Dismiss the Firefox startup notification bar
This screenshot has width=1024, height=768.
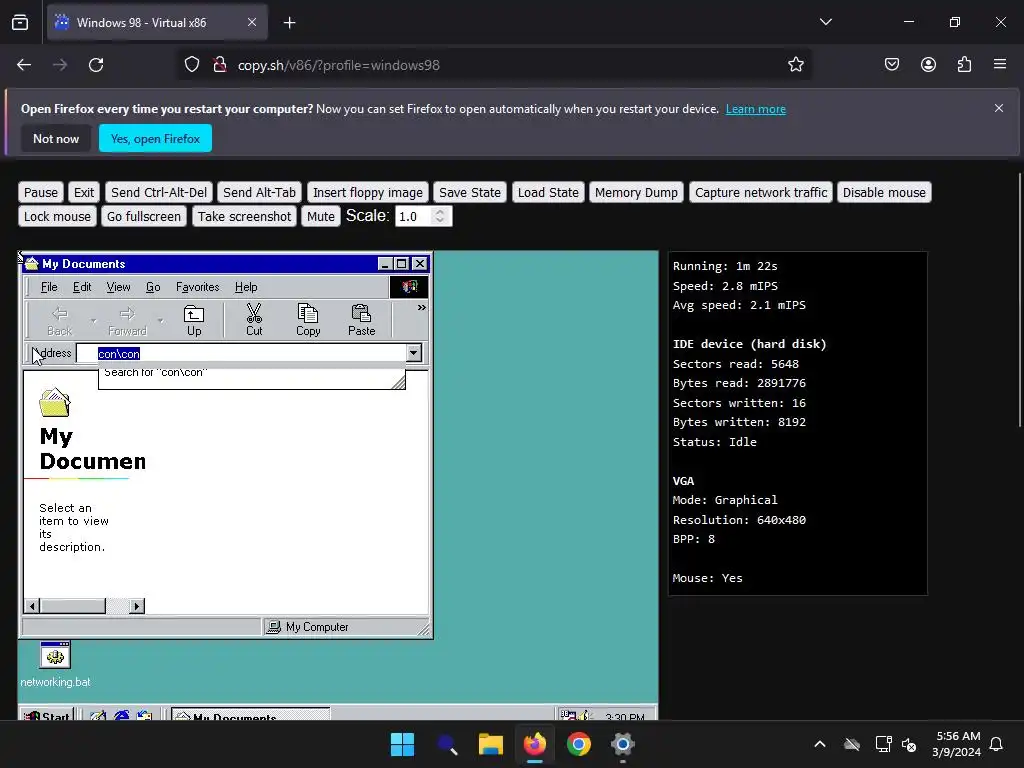999,108
